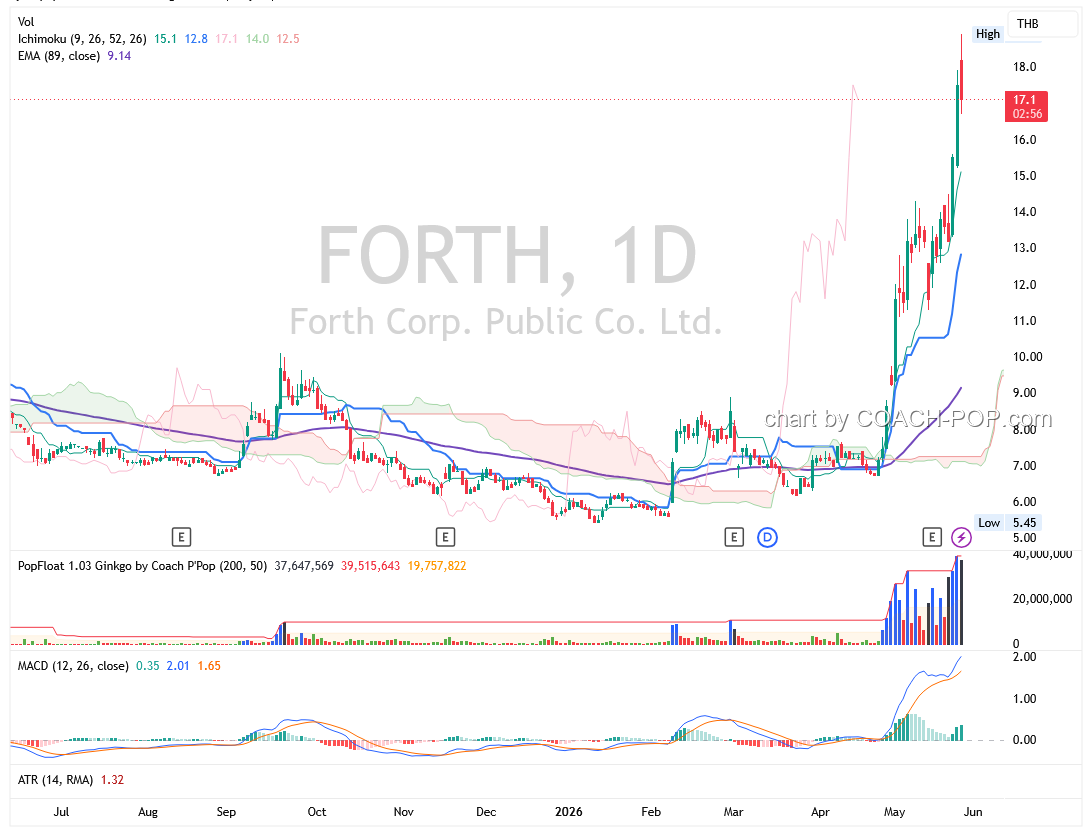This screenshot has height=831, width=1092.
Task: Click the ATR value 1.32
Action: [112, 779]
